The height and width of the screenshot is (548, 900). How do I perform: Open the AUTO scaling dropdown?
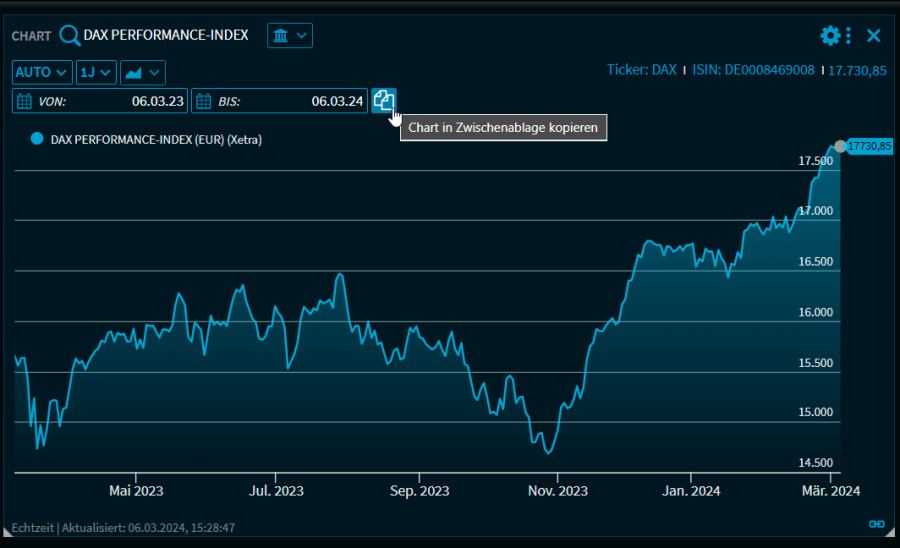pyautogui.click(x=42, y=72)
